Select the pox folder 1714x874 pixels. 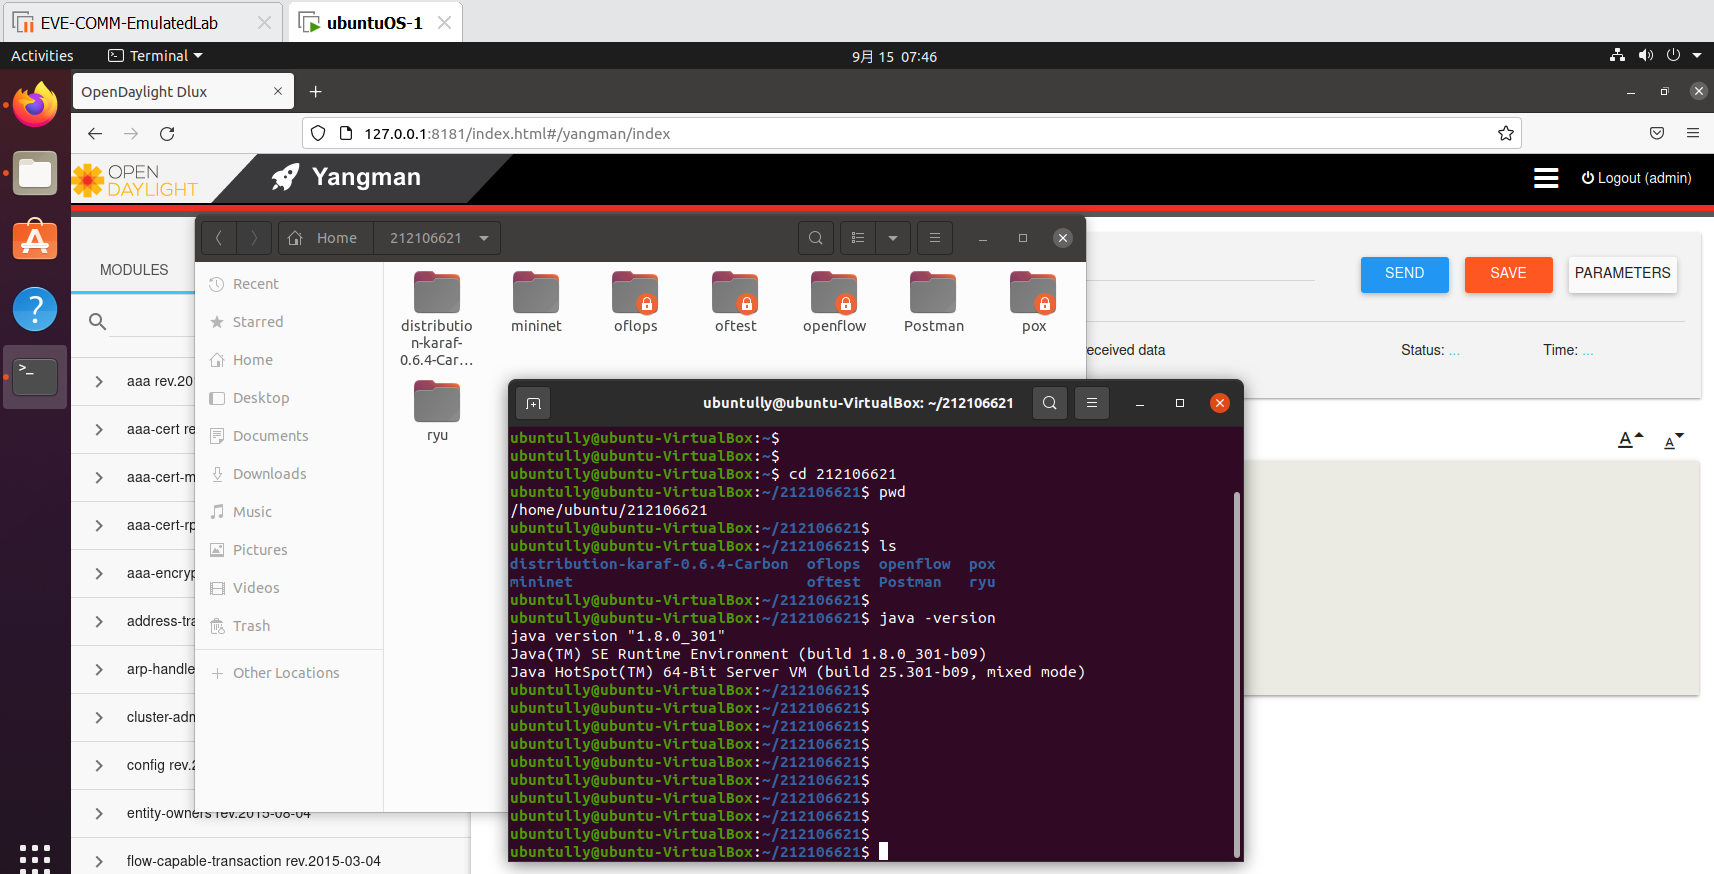point(1034,302)
